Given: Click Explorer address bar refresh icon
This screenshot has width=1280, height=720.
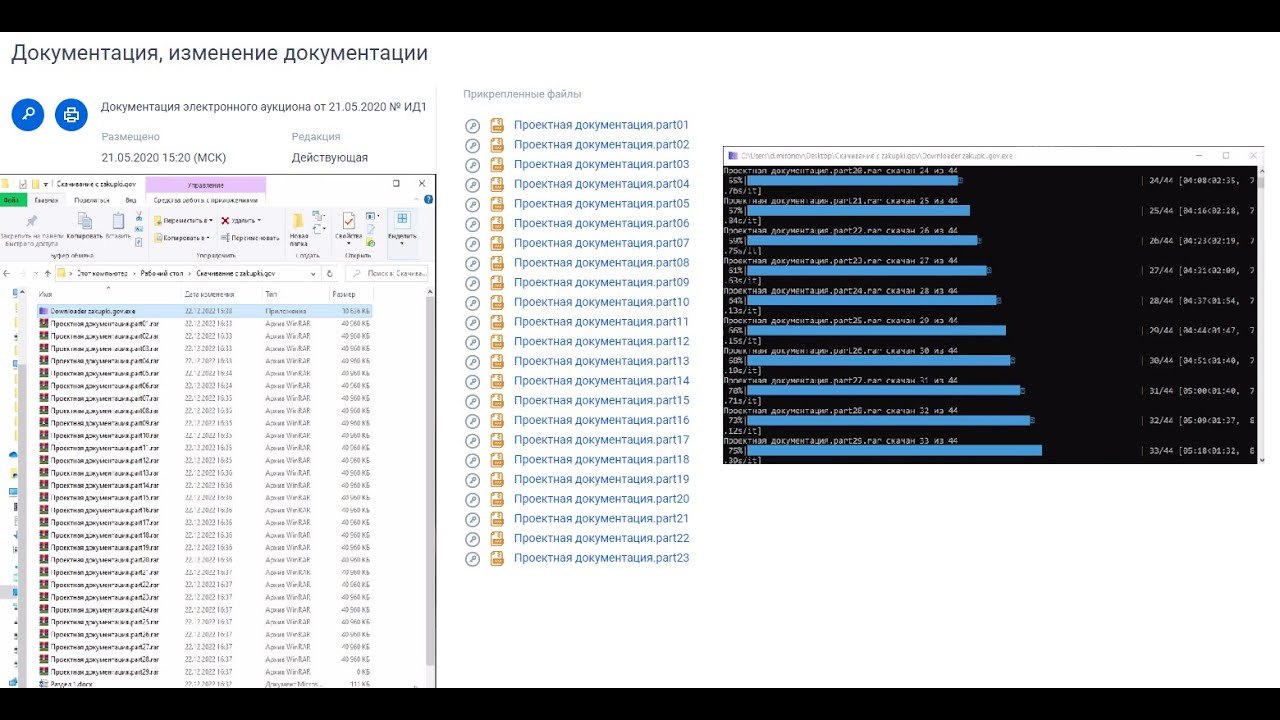Looking at the screenshot, I should coord(329,273).
